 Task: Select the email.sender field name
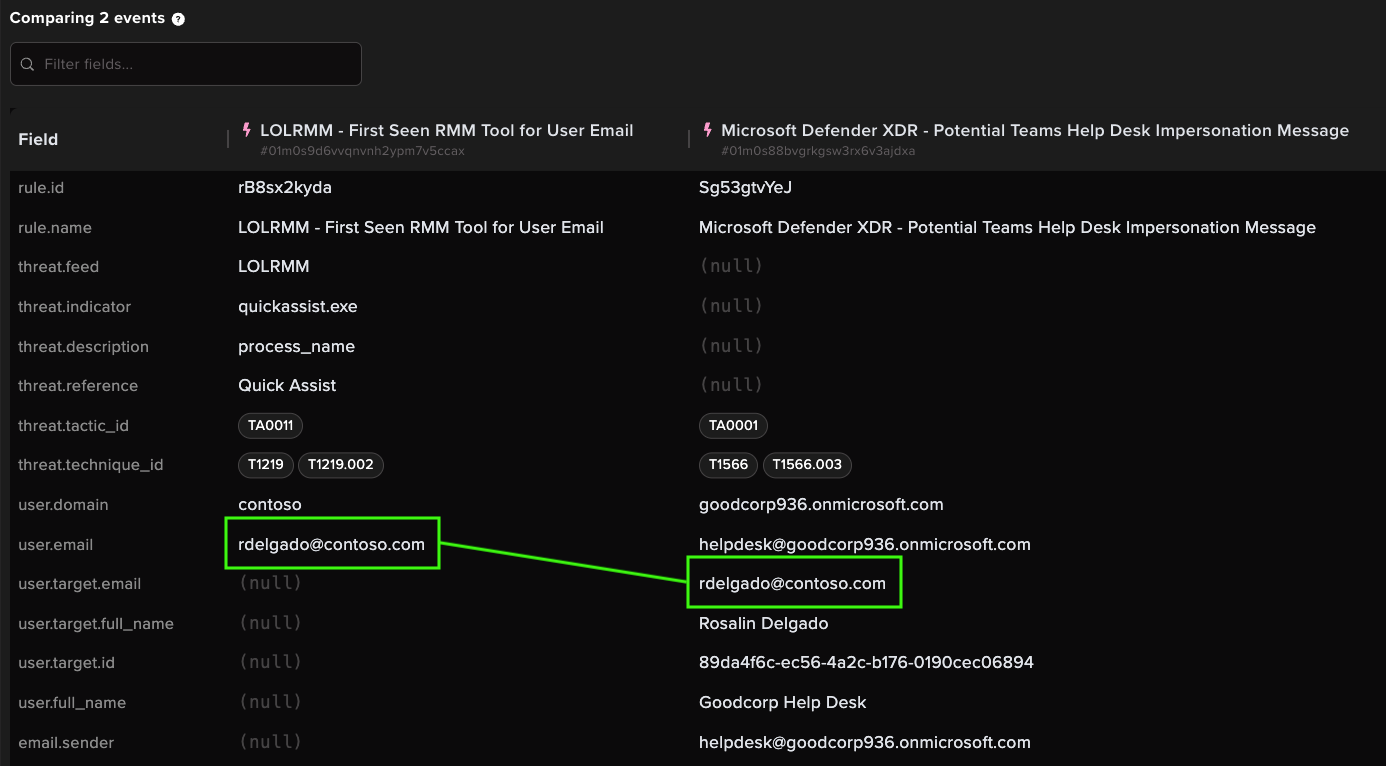(x=66, y=743)
